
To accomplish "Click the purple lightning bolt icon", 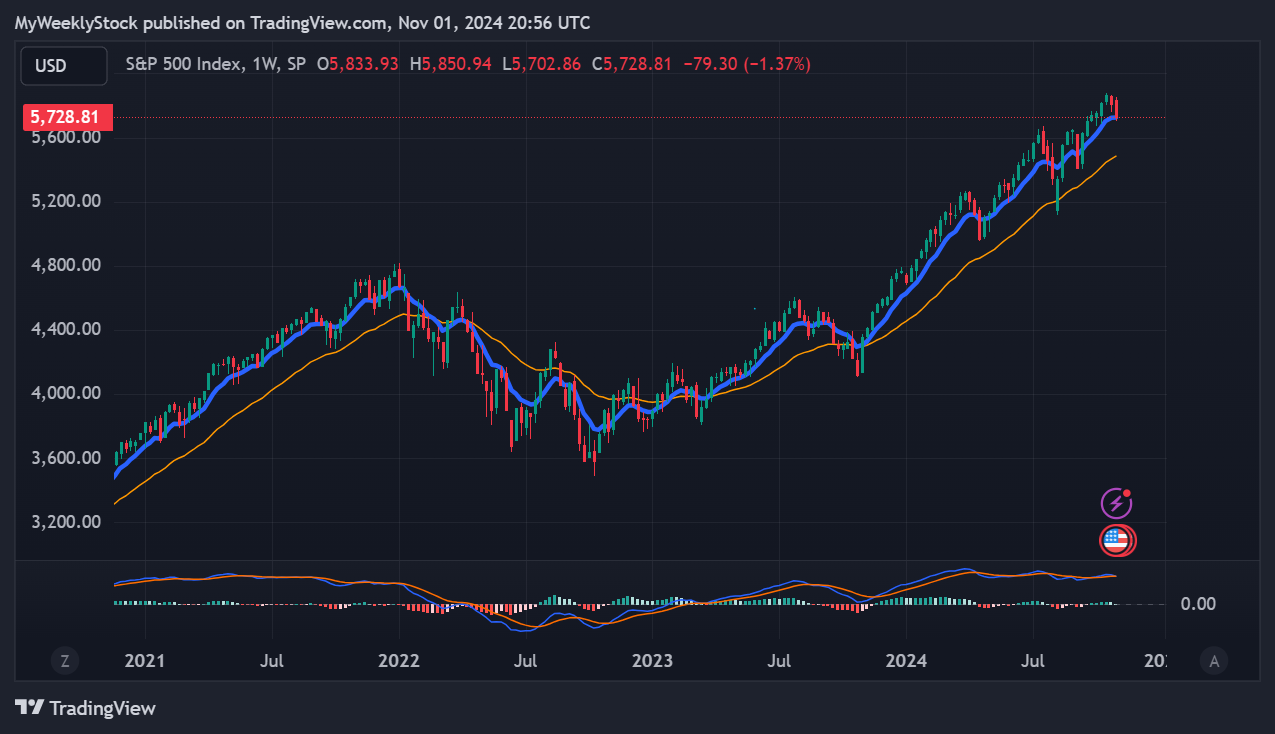I will tap(1116, 503).
